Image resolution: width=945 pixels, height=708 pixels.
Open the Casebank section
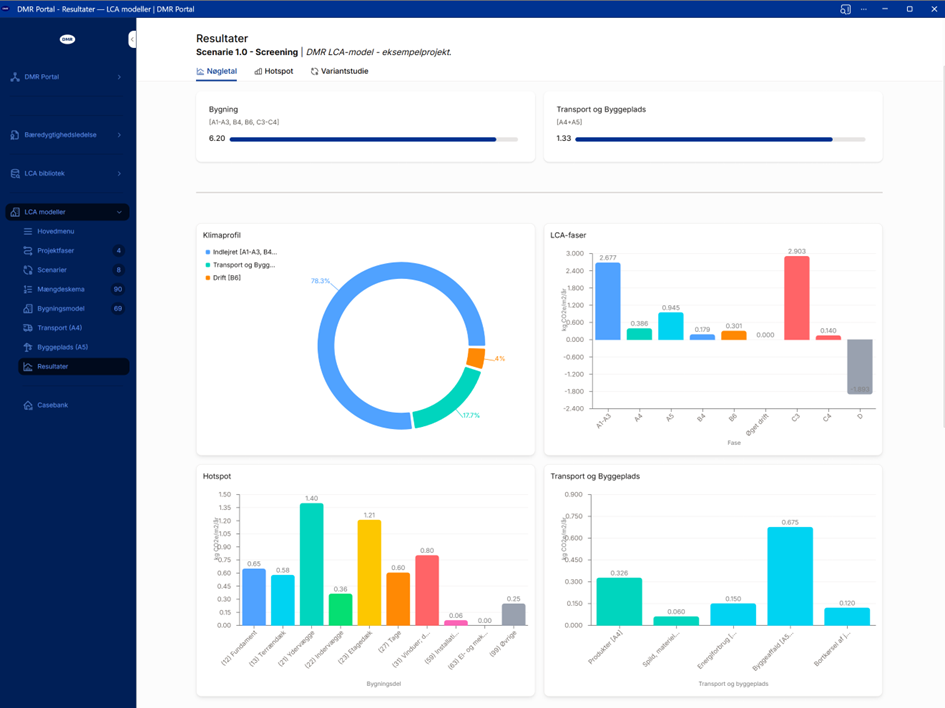point(52,405)
